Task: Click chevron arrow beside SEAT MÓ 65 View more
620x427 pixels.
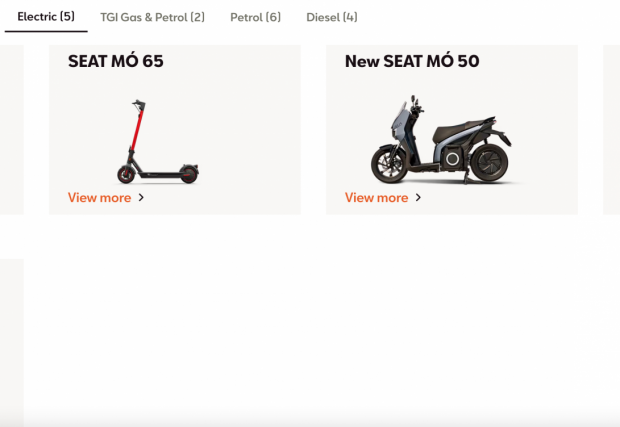Action: (x=141, y=197)
